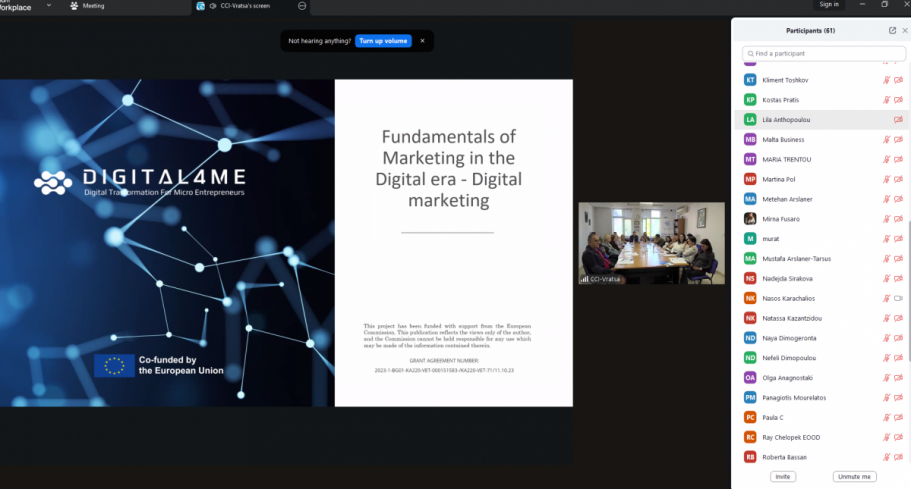Image resolution: width=911 pixels, height=489 pixels.
Task: Click muted mic icon for Martina Pol
Action: pyautogui.click(x=886, y=179)
